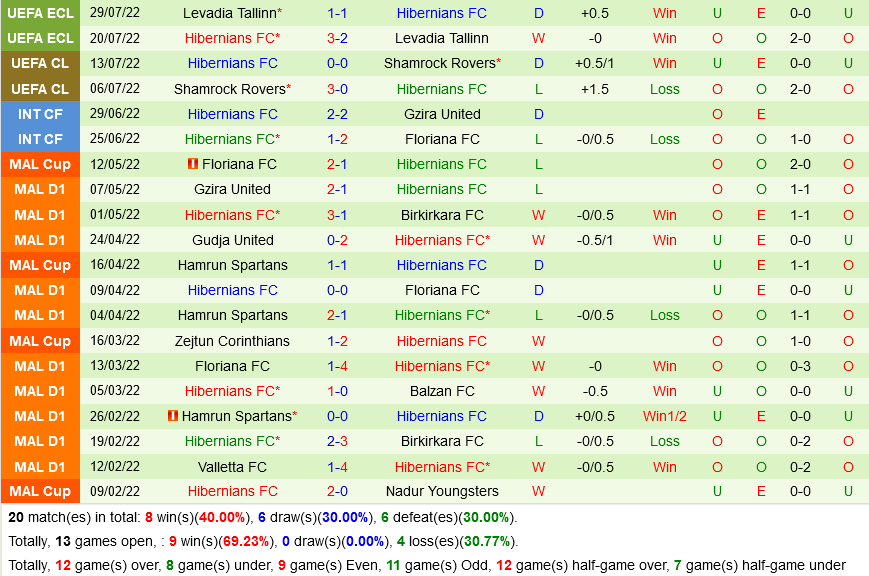Click the UEFA CL badge dated 13/07/22
This screenshot has height=576, width=869.
point(40,63)
